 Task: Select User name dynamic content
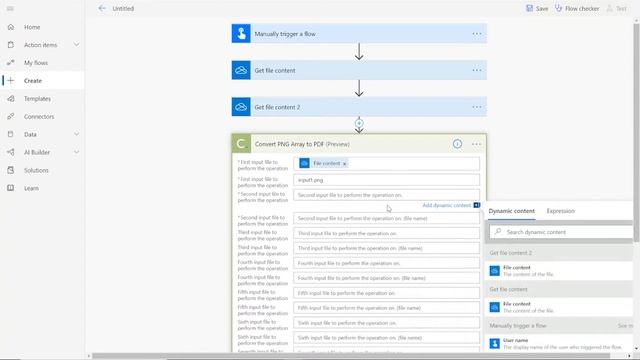[559, 343]
